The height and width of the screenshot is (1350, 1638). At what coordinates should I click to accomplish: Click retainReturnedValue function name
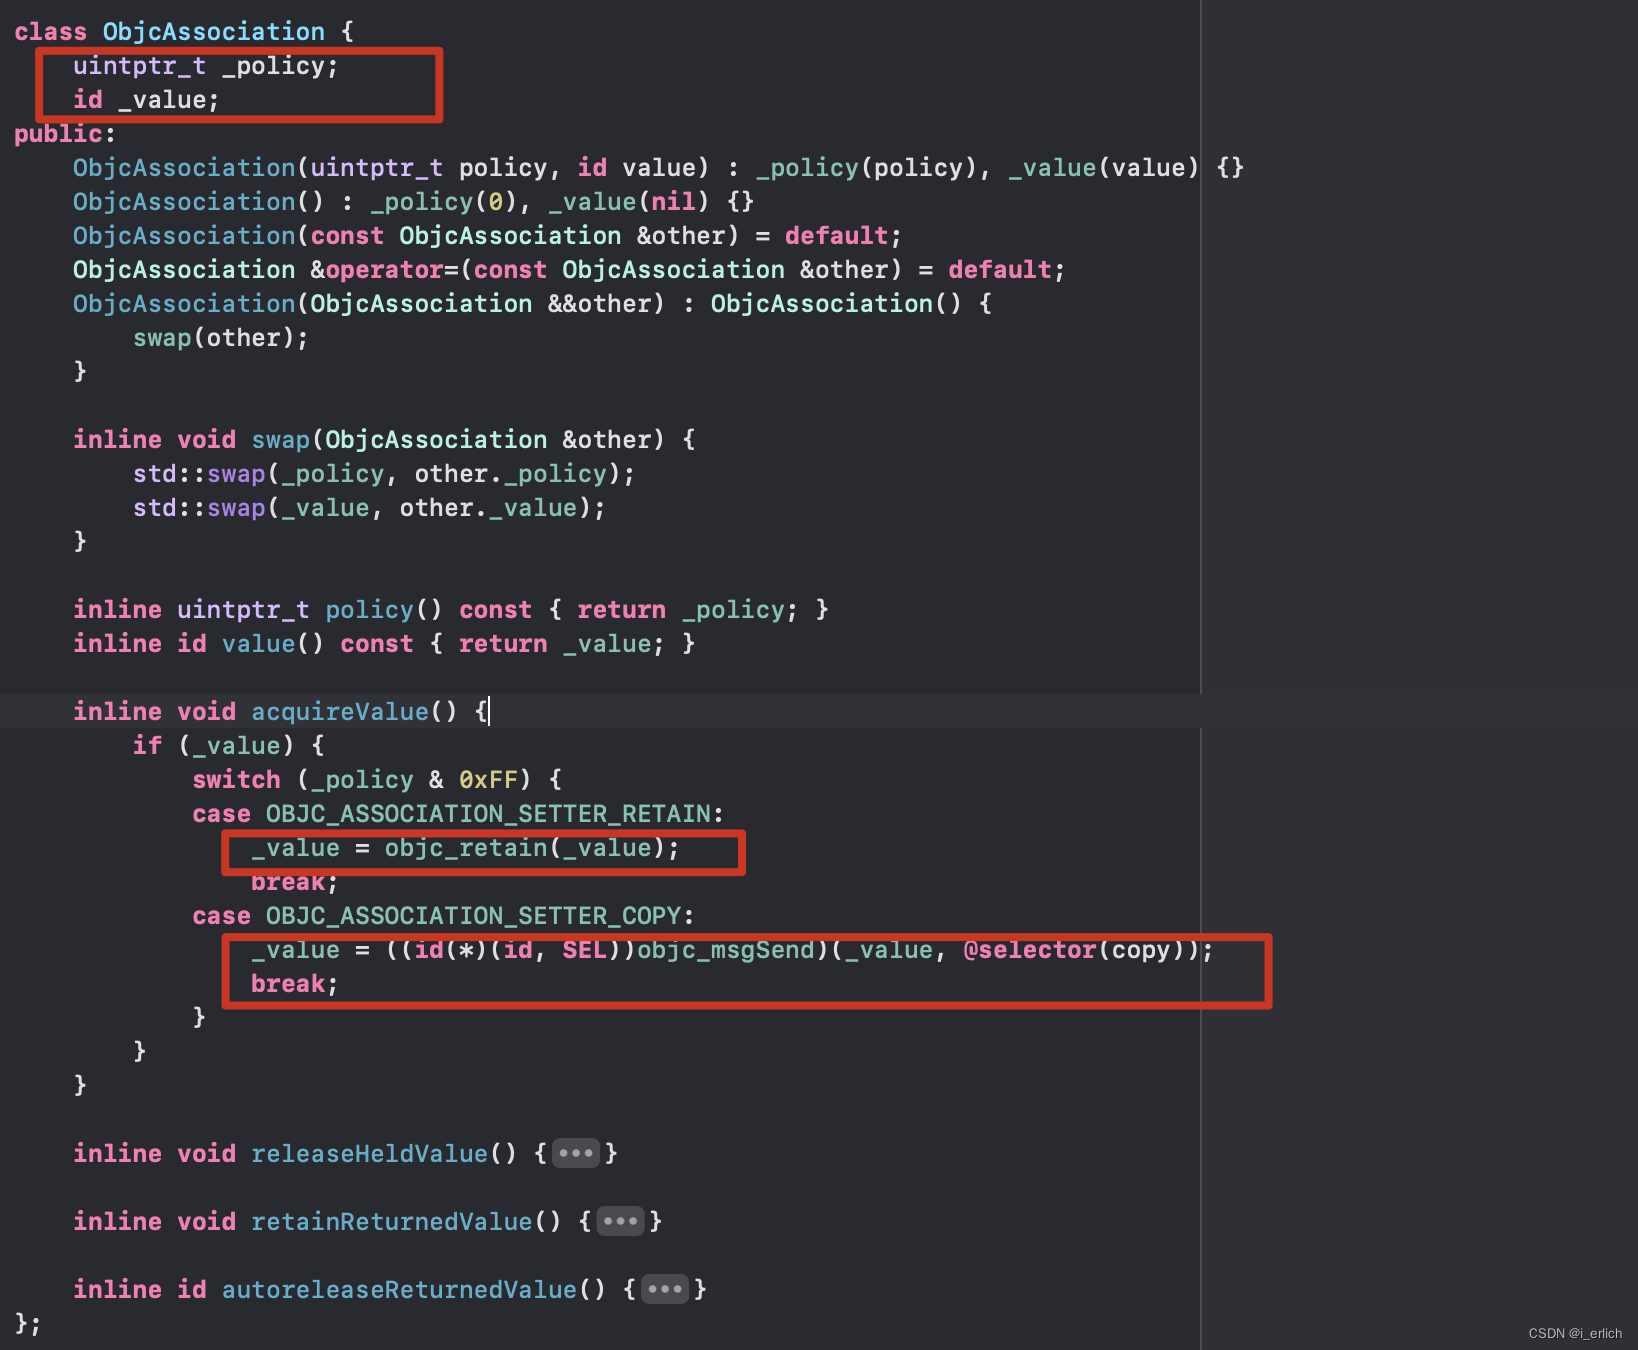tap(392, 1222)
